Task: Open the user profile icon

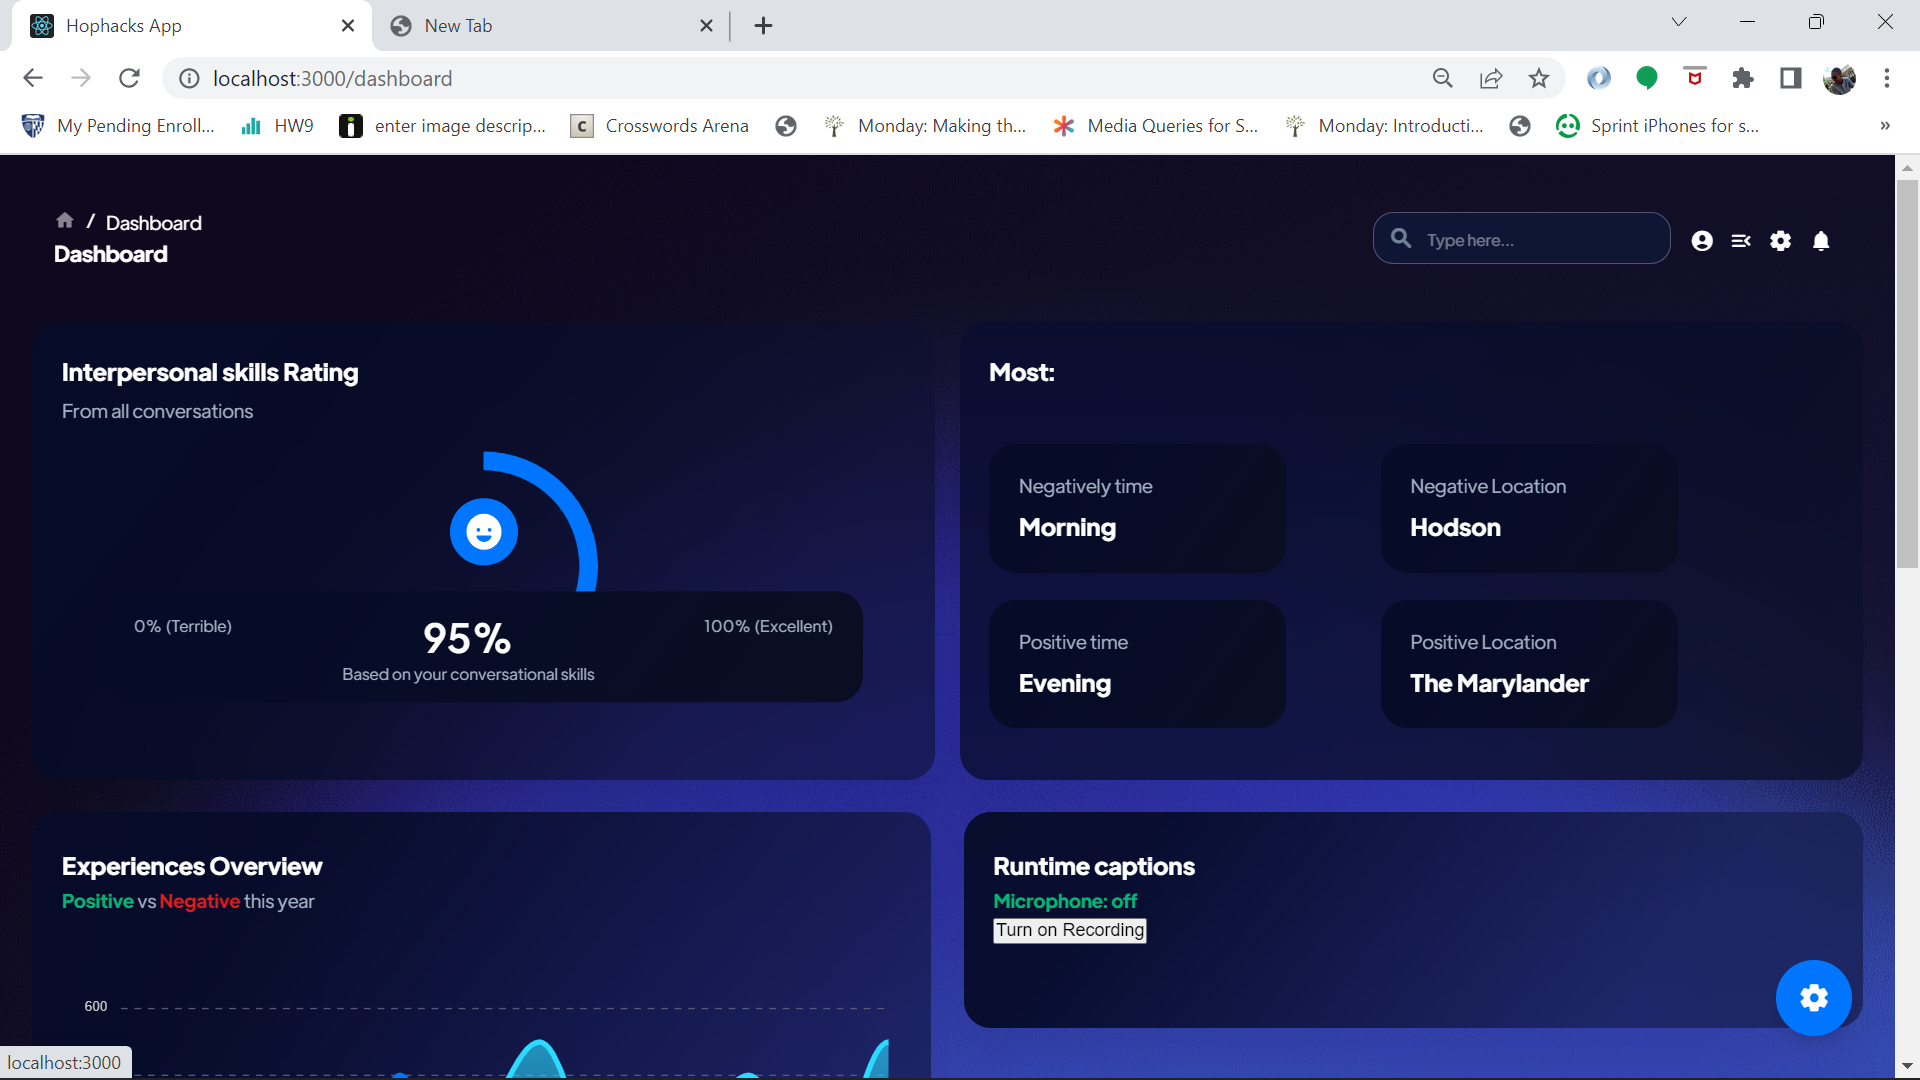Action: [x=1702, y=241]
